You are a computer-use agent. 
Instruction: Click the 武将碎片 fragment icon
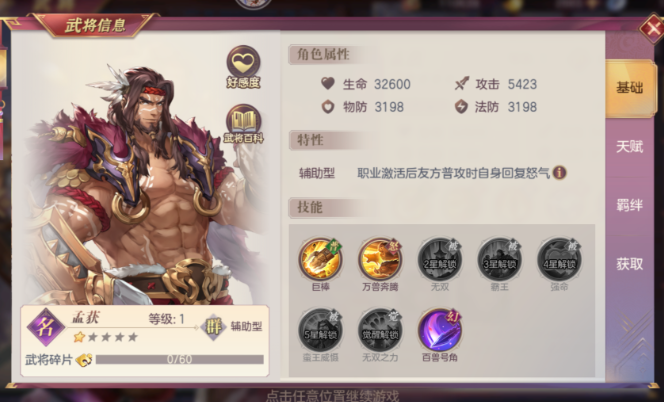[84, 360]
